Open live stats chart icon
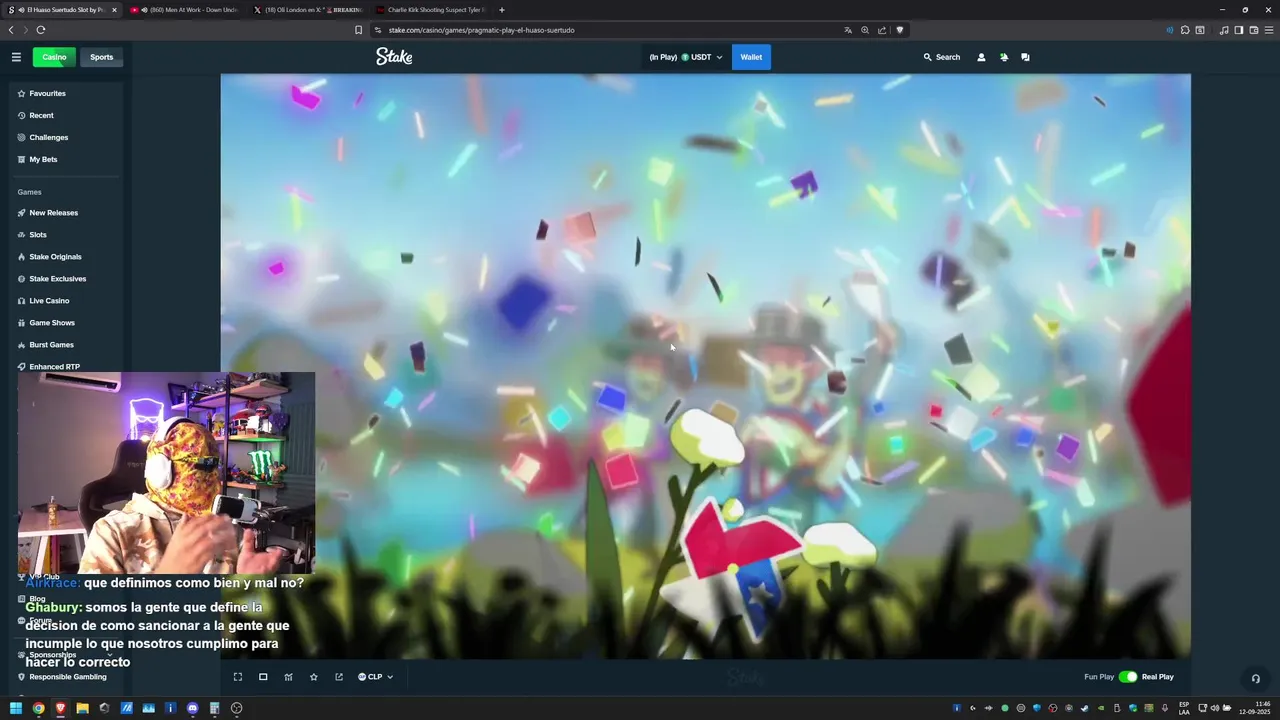This screenshot has height=720, width=1280. tap(288, 677)
